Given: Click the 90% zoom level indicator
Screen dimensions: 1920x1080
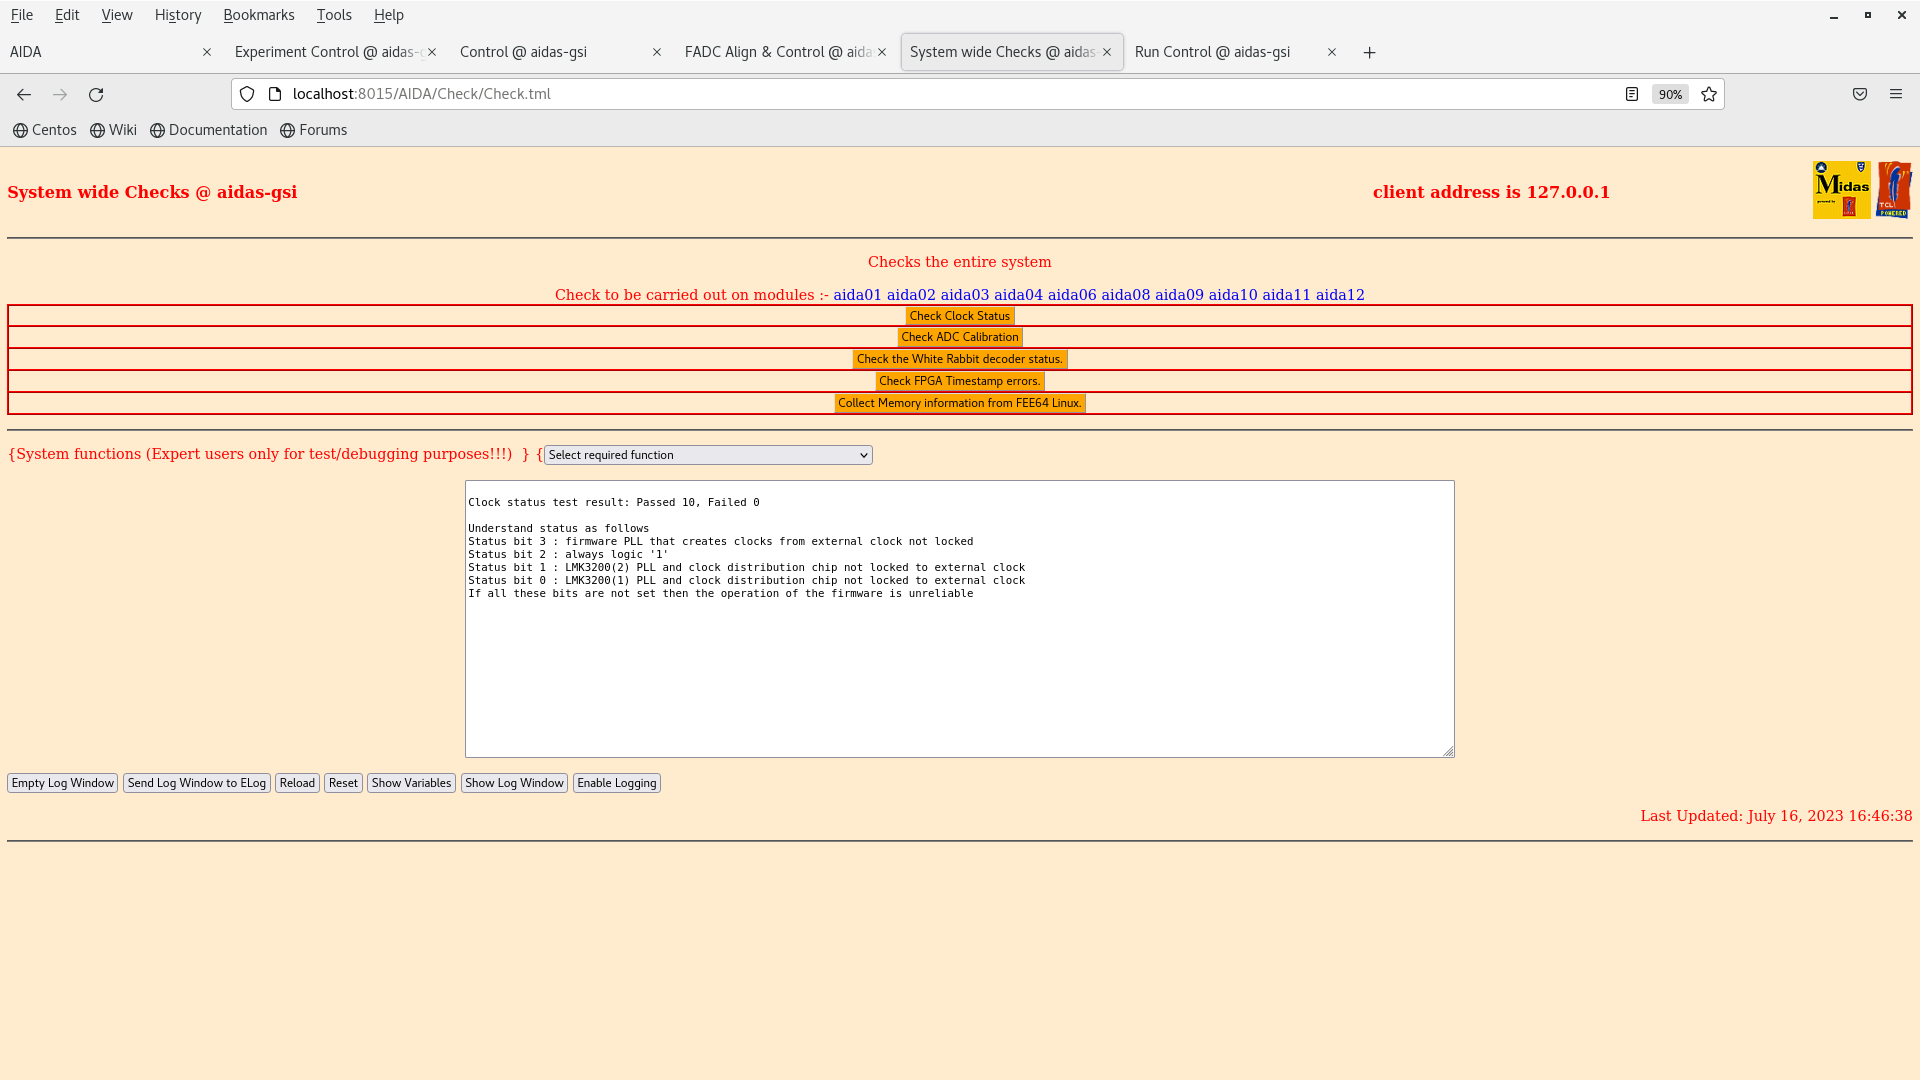Looking at the screenshot, I should point(1670,94).
